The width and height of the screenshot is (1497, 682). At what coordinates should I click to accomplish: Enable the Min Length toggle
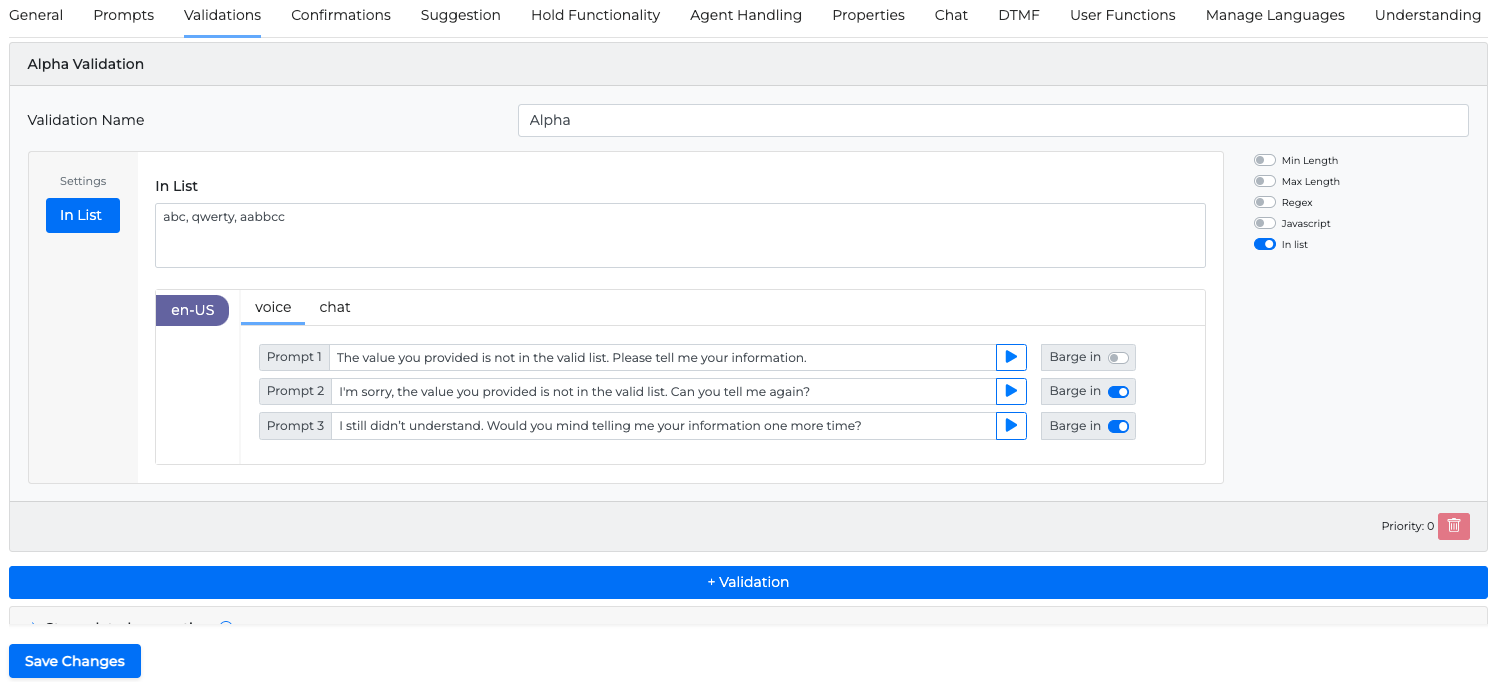coord(1265,160)
